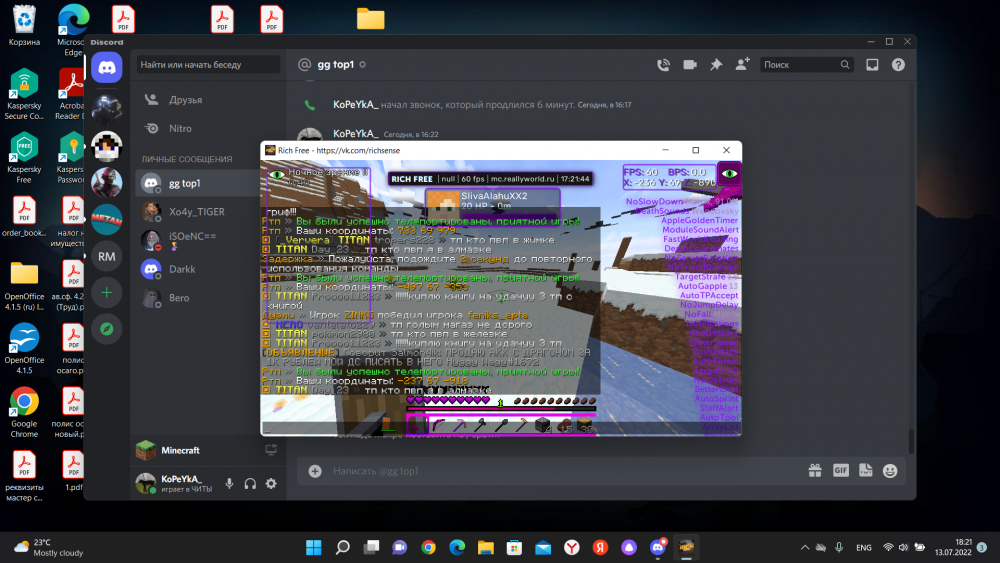Click the attach file plus button
Image resolution: width=1000 pixels, height=563 pixels.
(315, 471)
